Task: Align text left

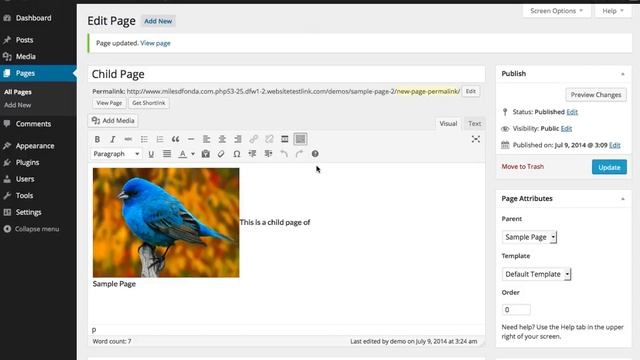Action: coord(207,139)
